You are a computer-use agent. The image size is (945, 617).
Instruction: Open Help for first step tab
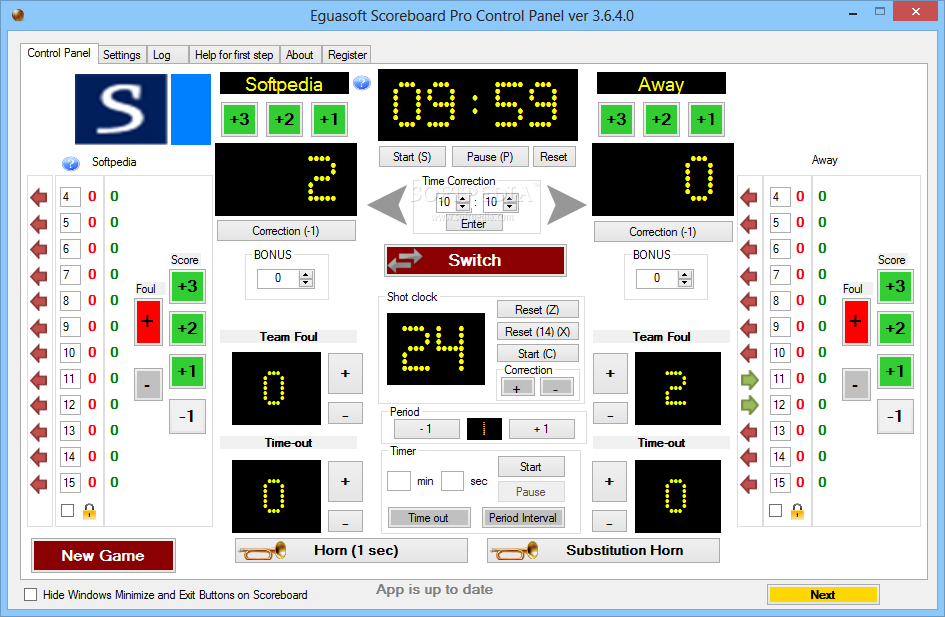234,55
